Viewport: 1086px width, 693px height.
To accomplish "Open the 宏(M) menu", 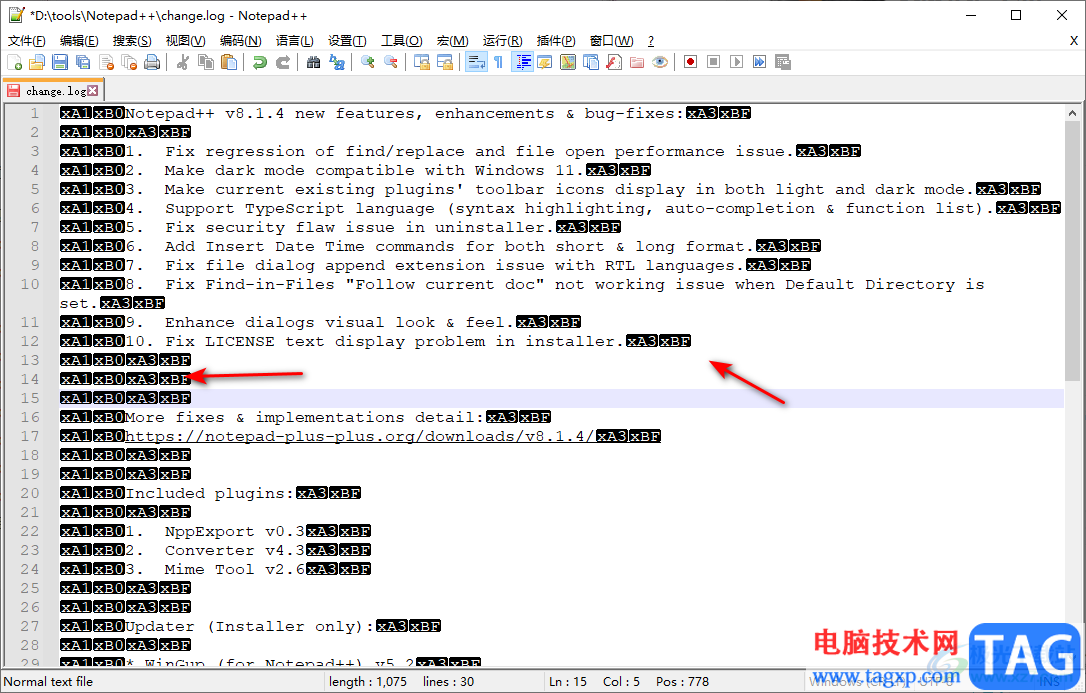I will click(452, 41).
